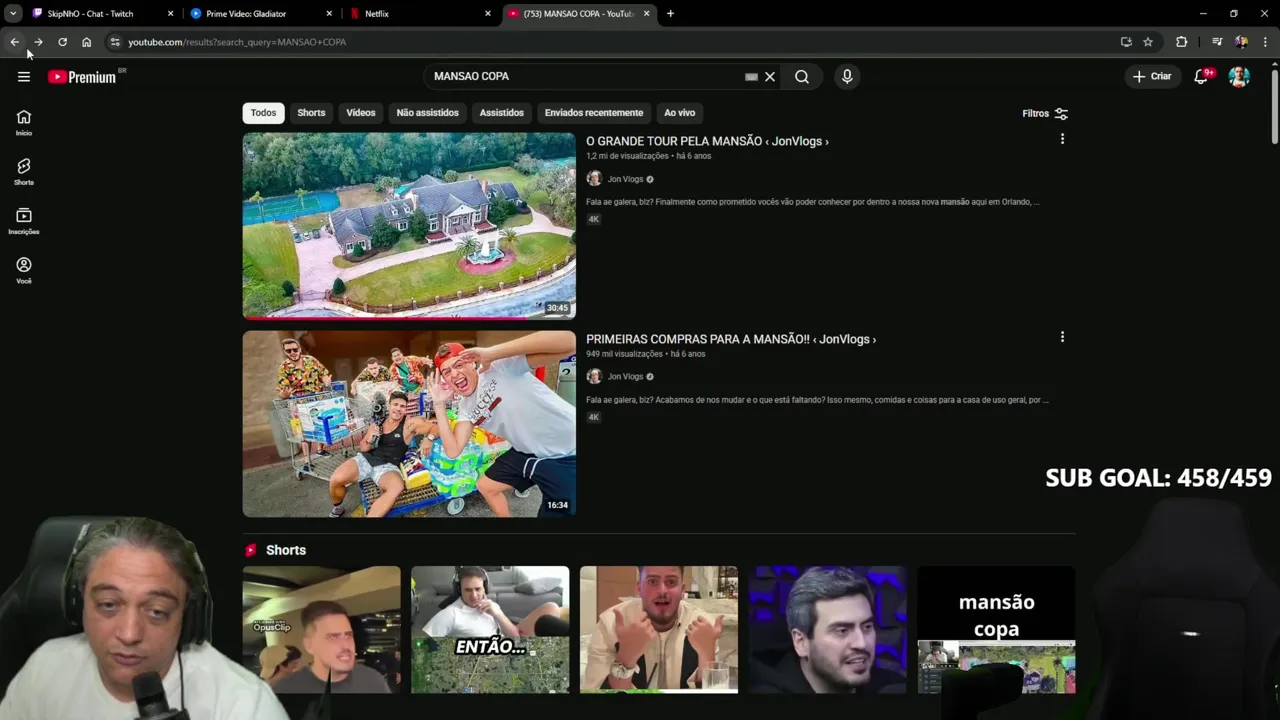Select the Assistidos filter chip
The width and height of the screenshot is (1280, 720).
(501, 113)
